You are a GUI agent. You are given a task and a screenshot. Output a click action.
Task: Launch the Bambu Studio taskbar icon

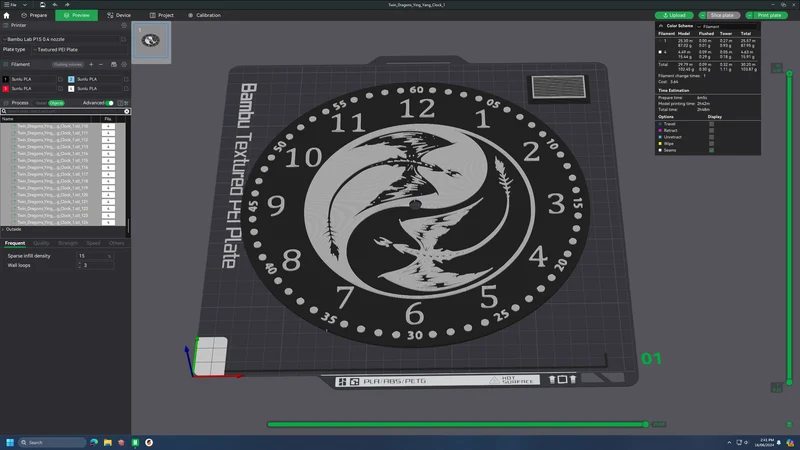135,442
